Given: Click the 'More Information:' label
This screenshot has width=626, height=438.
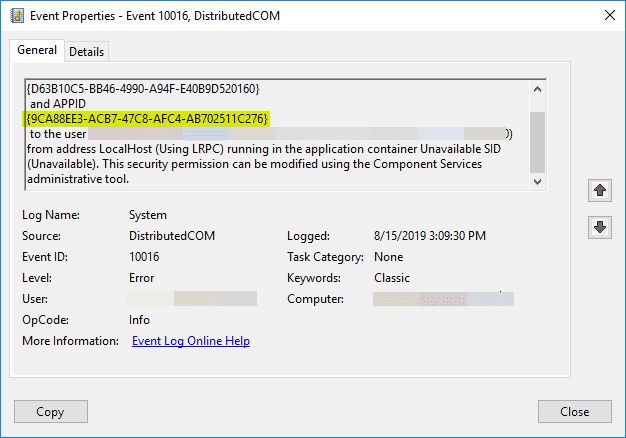Looking at the screenshot, I should [x=70, y=341].
